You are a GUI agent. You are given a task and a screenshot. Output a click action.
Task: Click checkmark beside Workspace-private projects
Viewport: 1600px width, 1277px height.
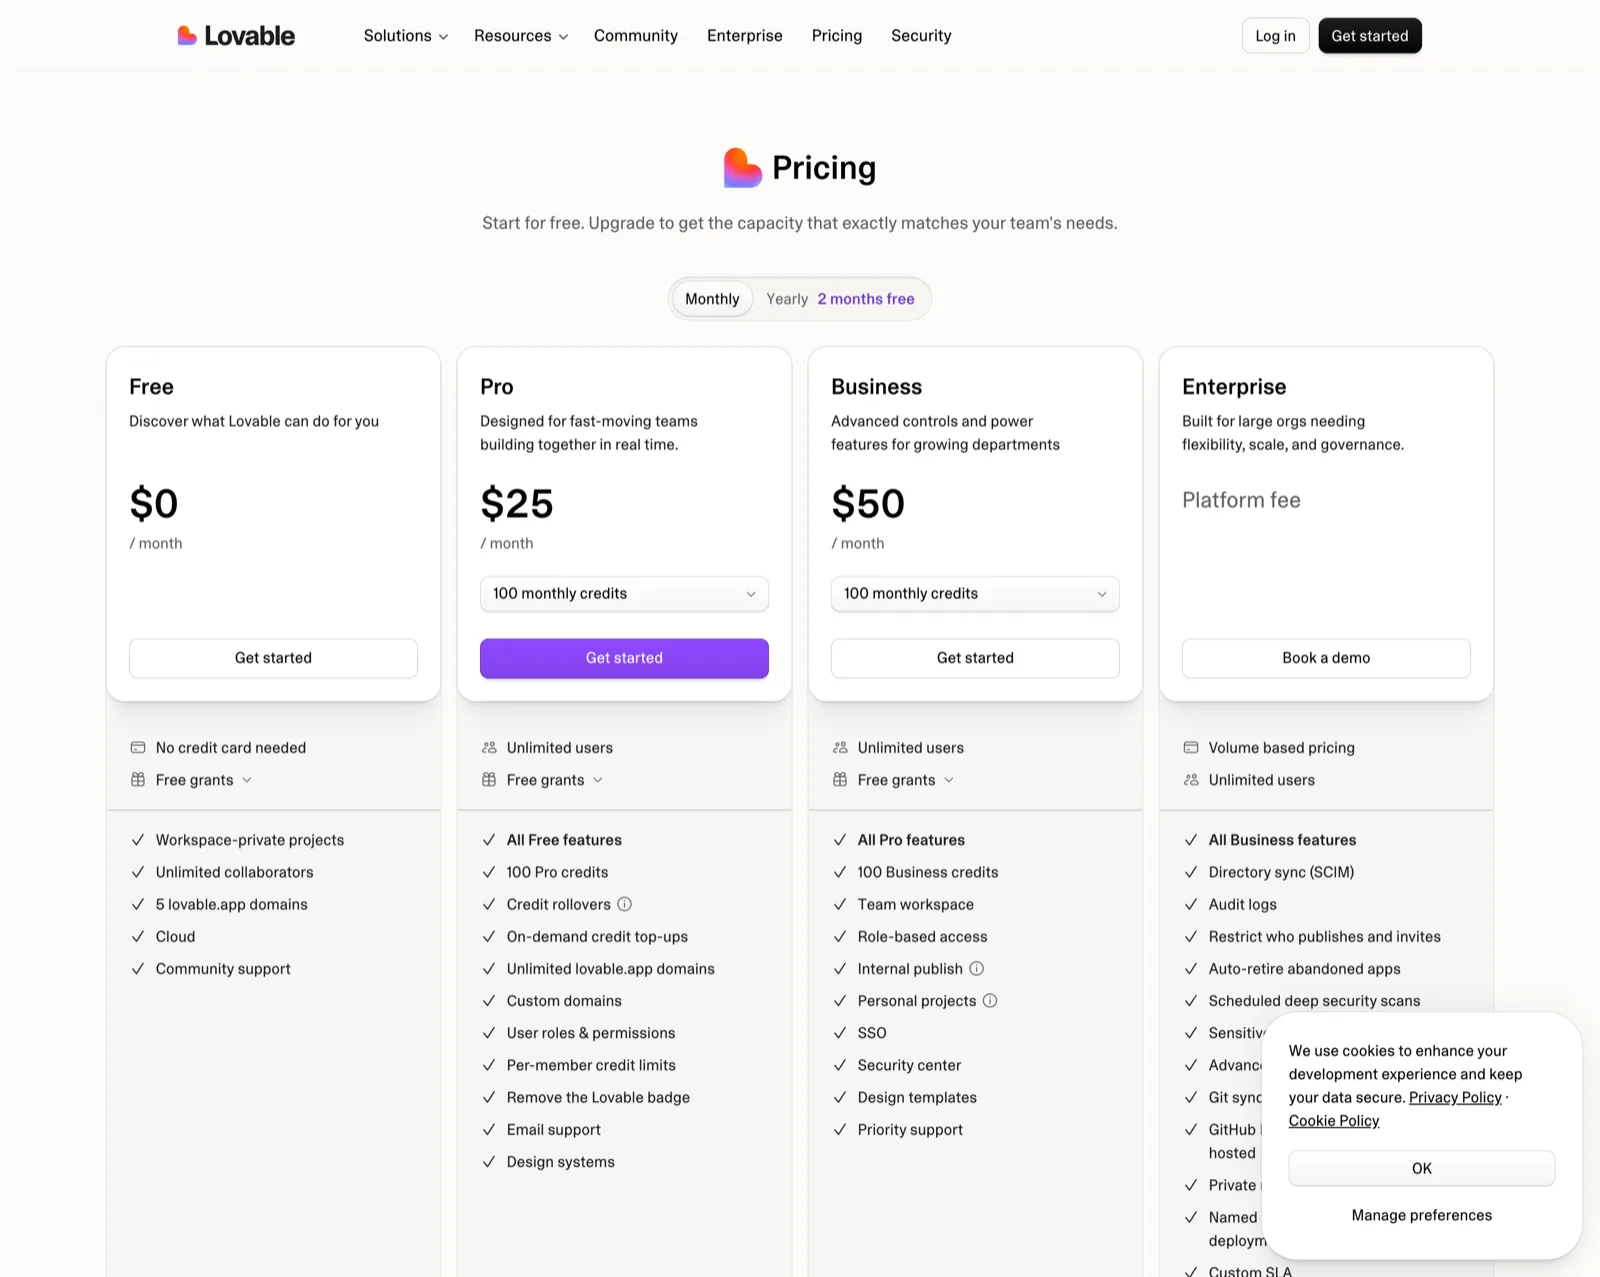pyautogui.click(x=138, y=840)
